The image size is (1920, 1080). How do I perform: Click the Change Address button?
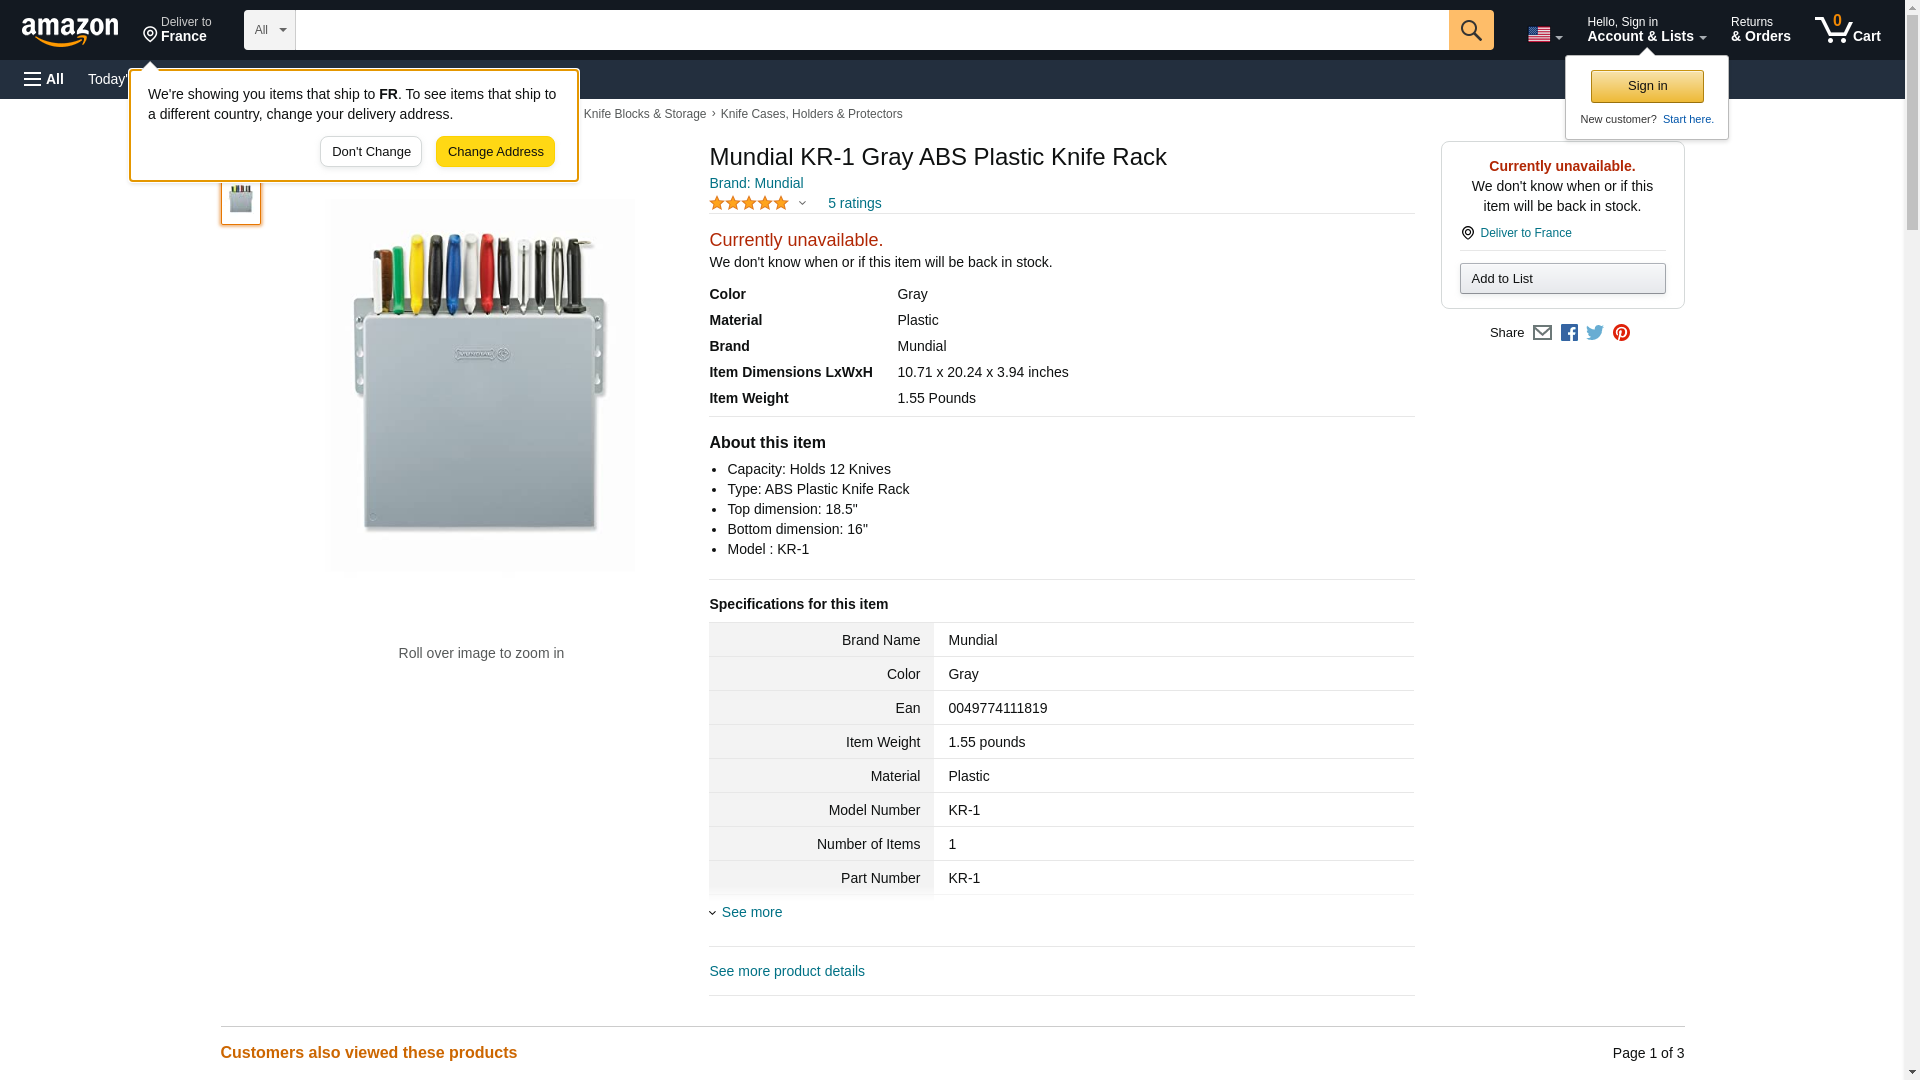(x=495, y=152)
